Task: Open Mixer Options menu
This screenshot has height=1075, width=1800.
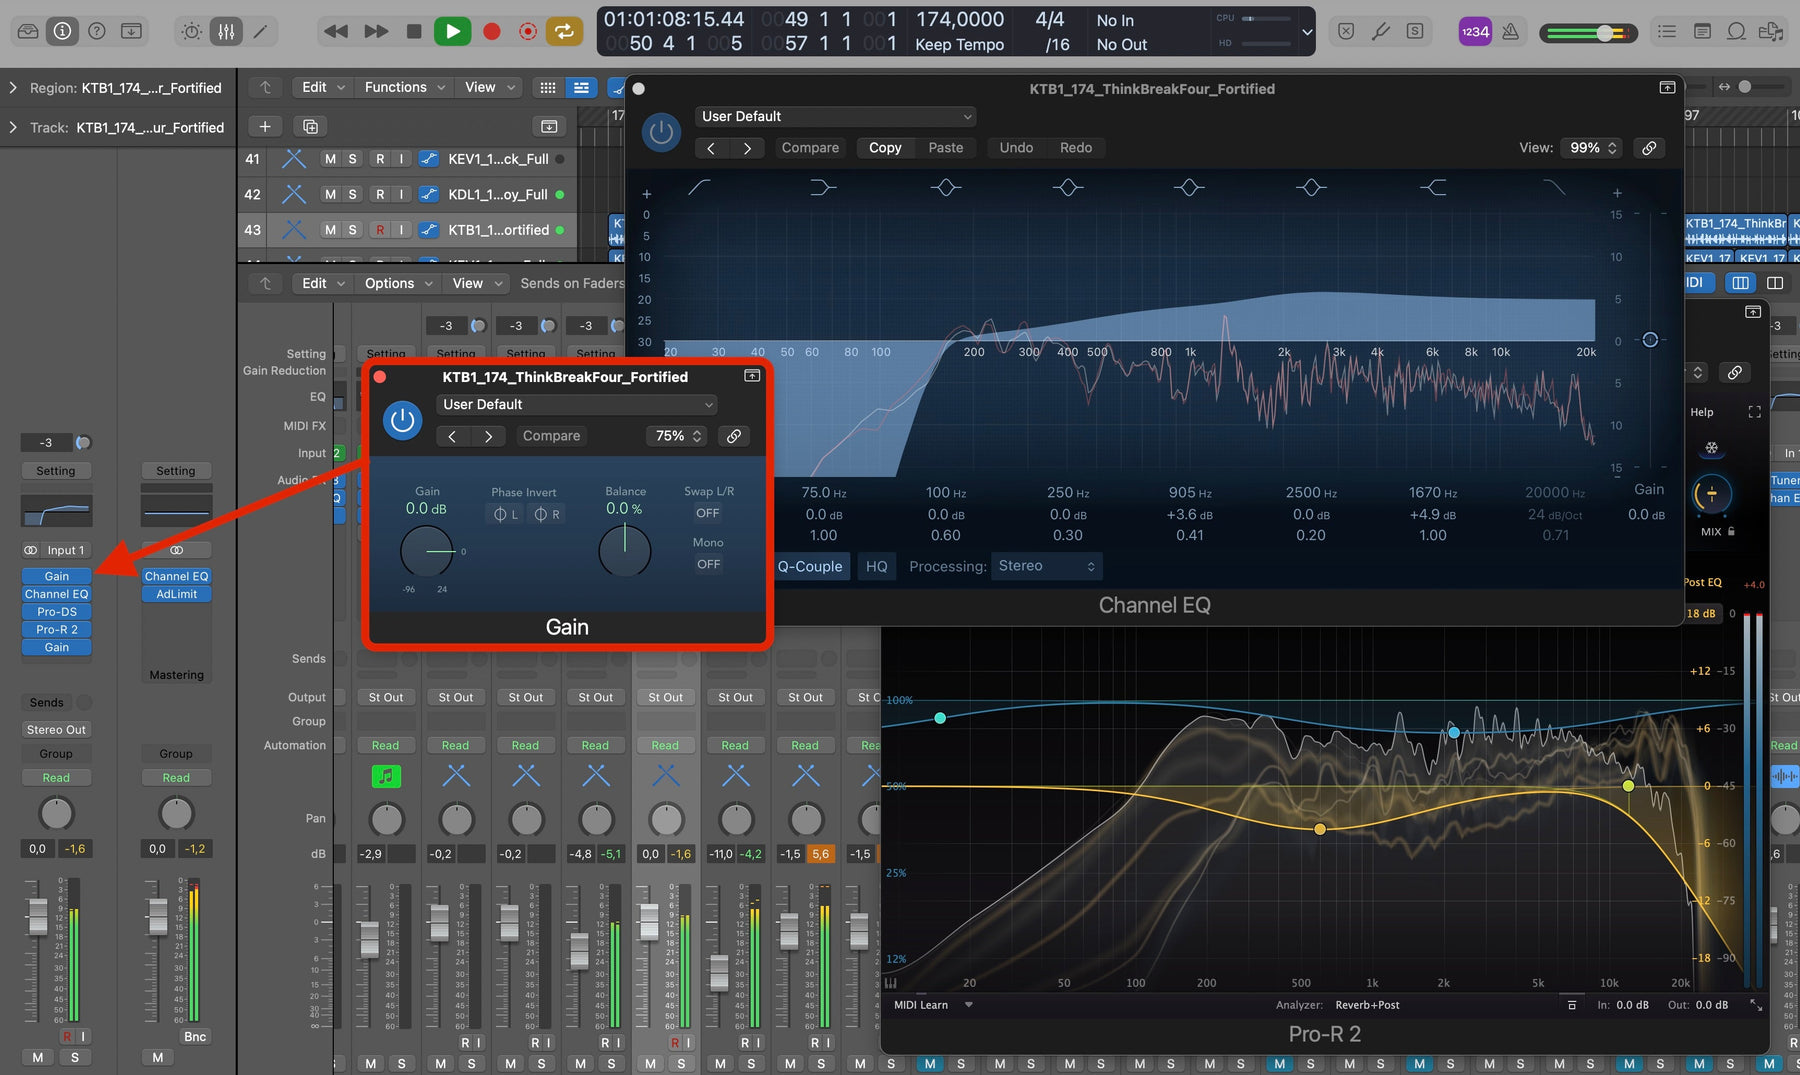Action: click(398, 283)
